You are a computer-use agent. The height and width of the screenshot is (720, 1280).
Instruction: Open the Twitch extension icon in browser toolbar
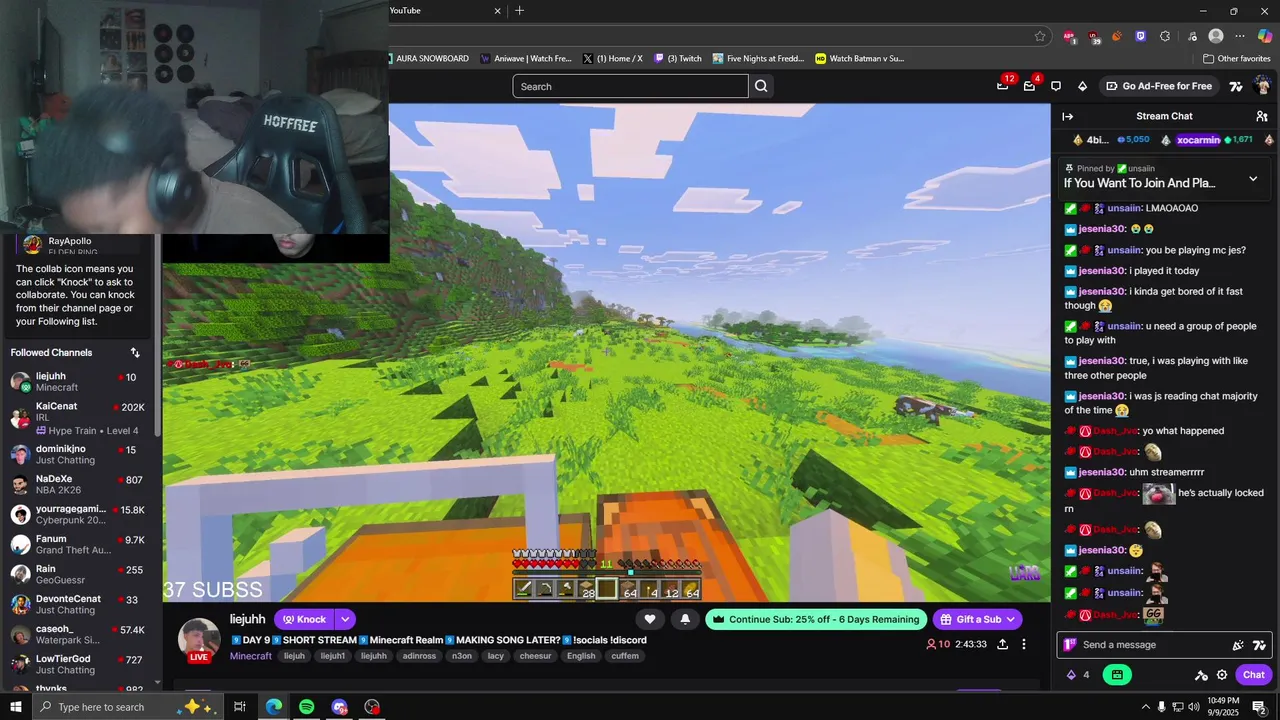[x=1141, y=36]
